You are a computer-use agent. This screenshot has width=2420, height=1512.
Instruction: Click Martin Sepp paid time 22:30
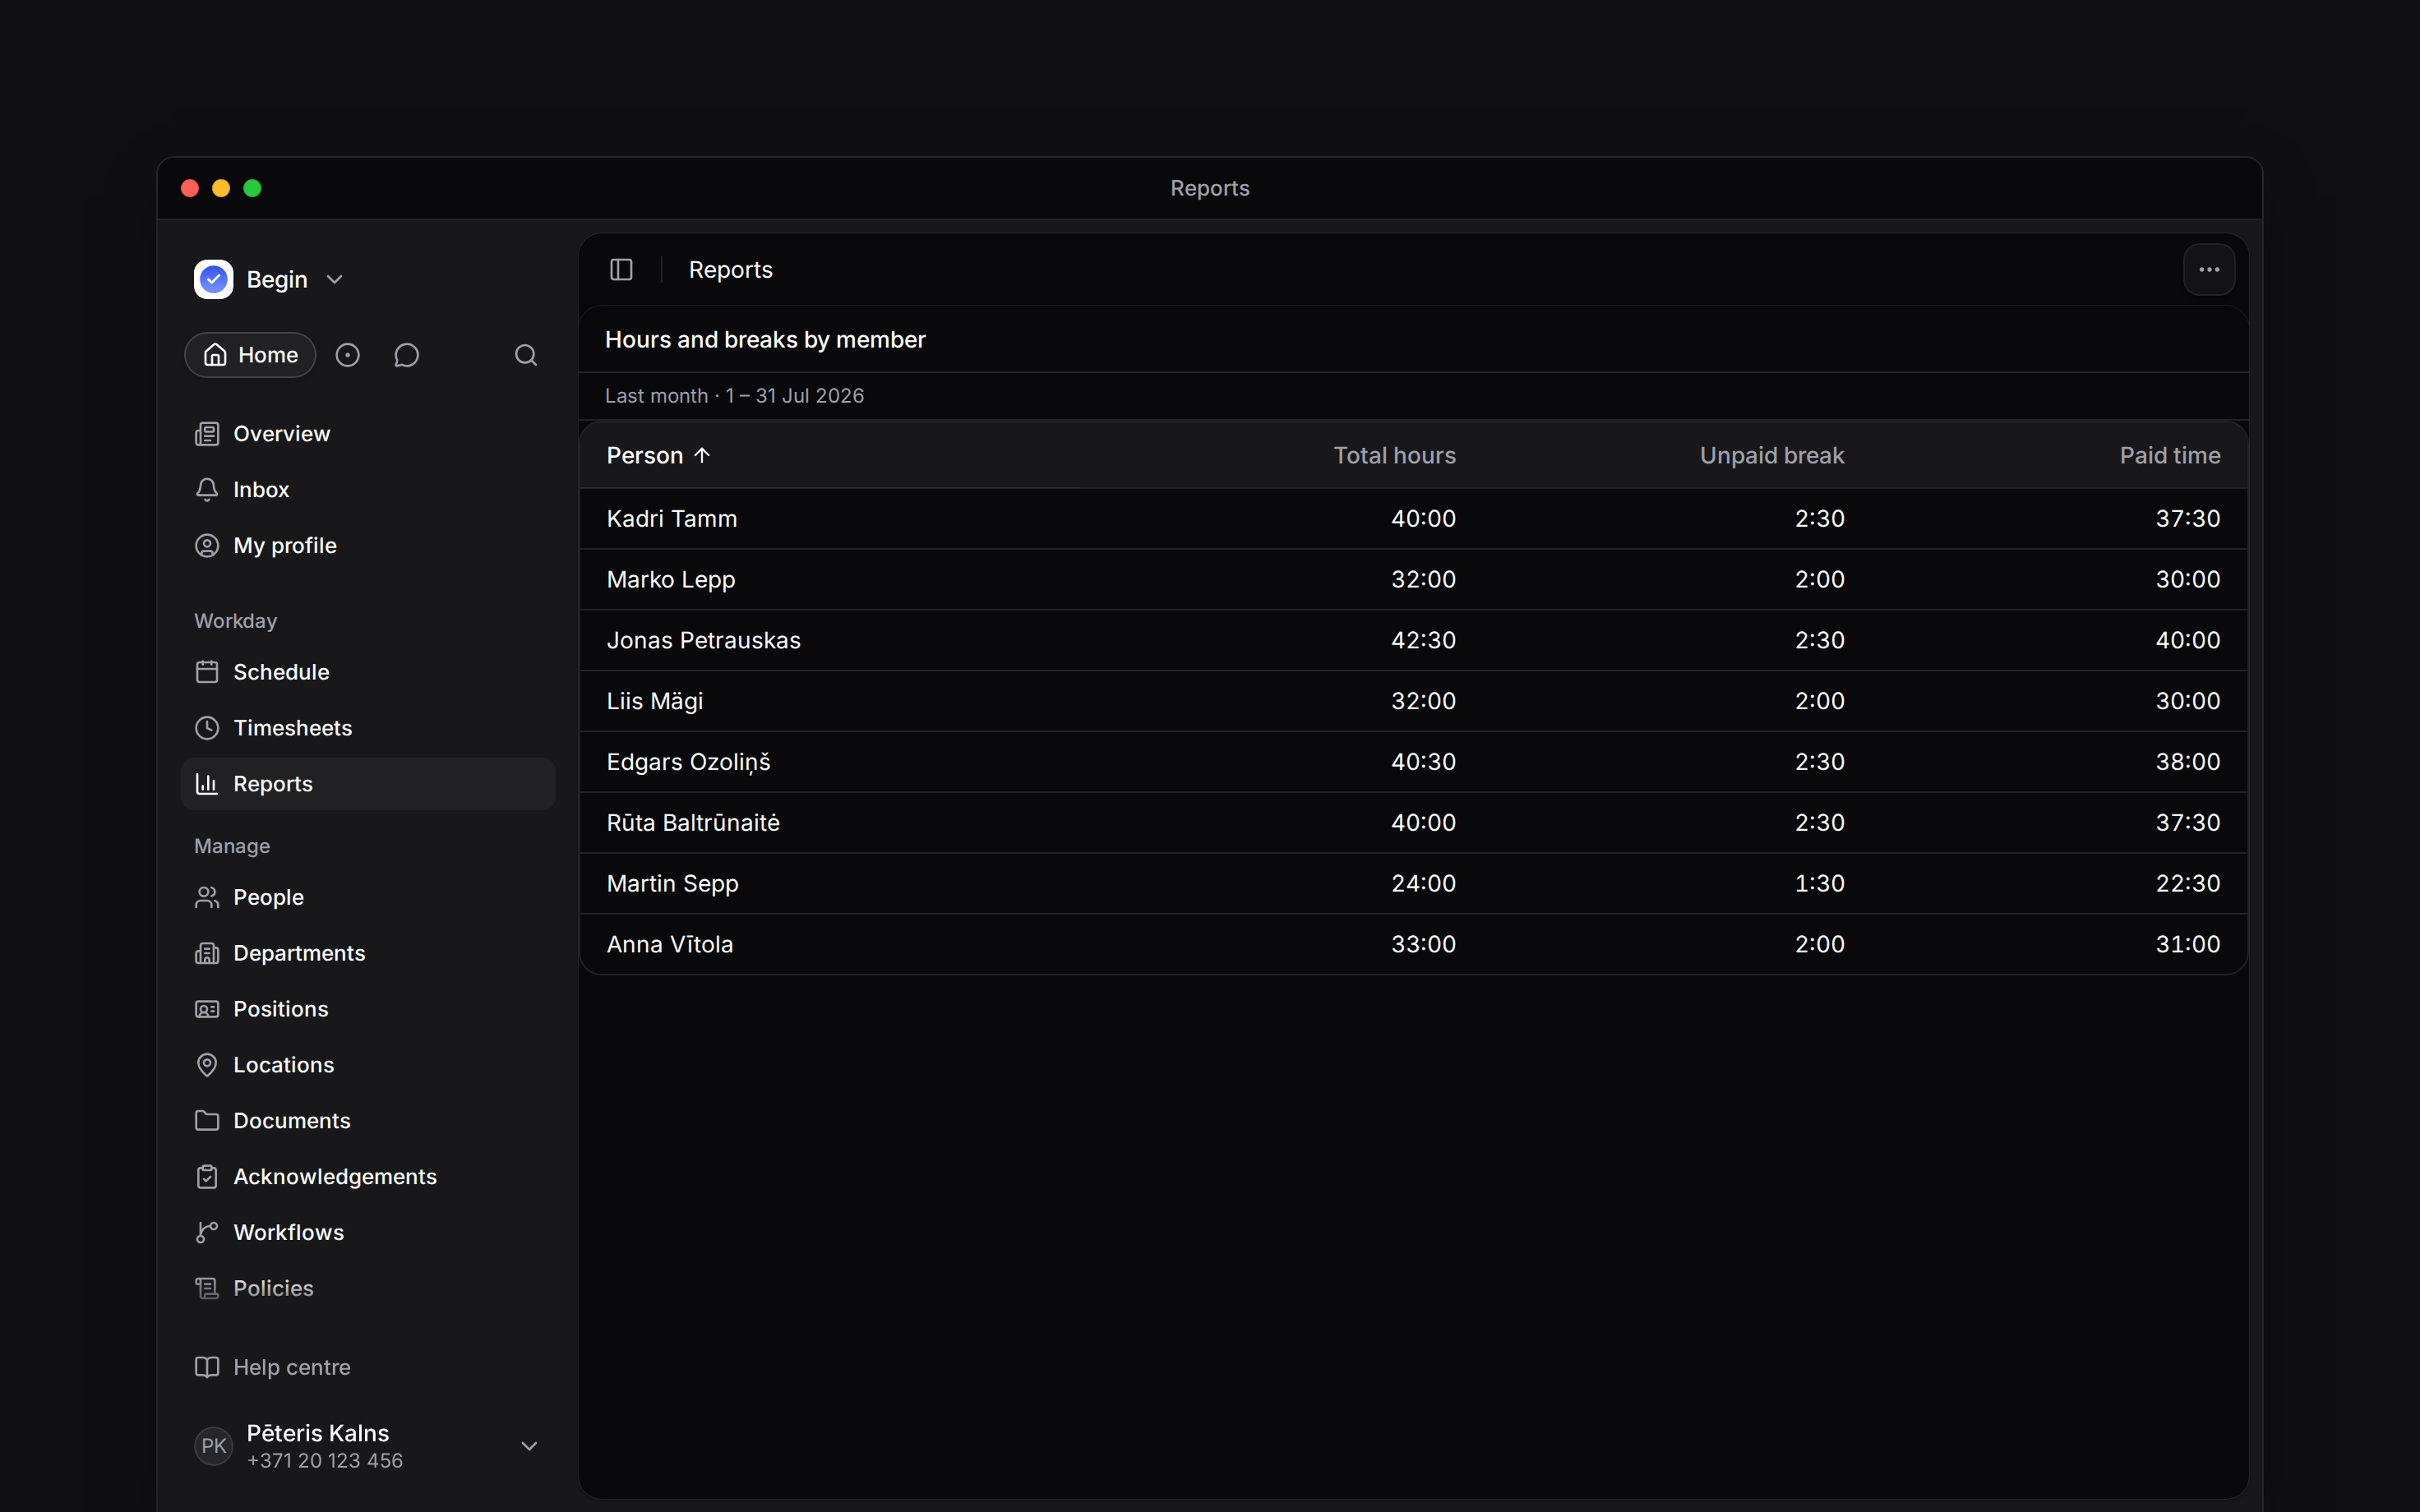[x=2187, y=883]
